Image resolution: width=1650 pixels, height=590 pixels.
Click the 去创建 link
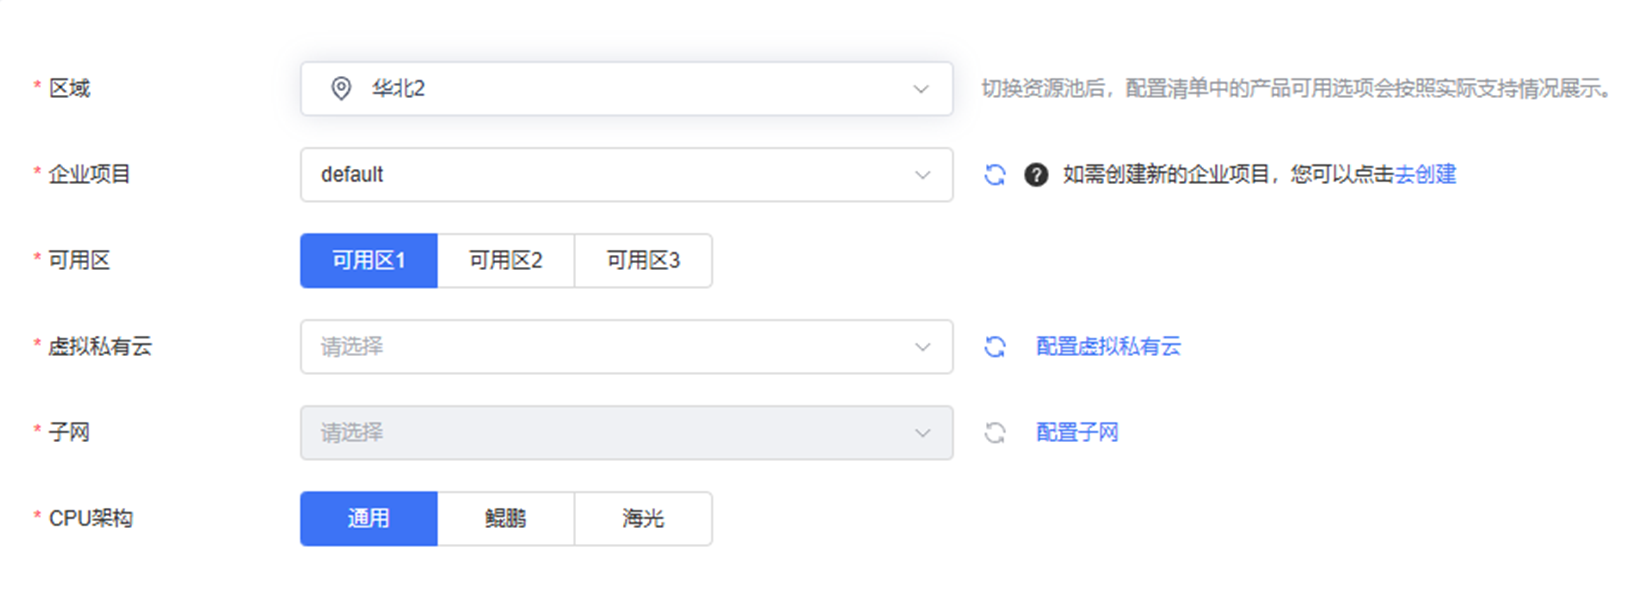coord(1425,175)
